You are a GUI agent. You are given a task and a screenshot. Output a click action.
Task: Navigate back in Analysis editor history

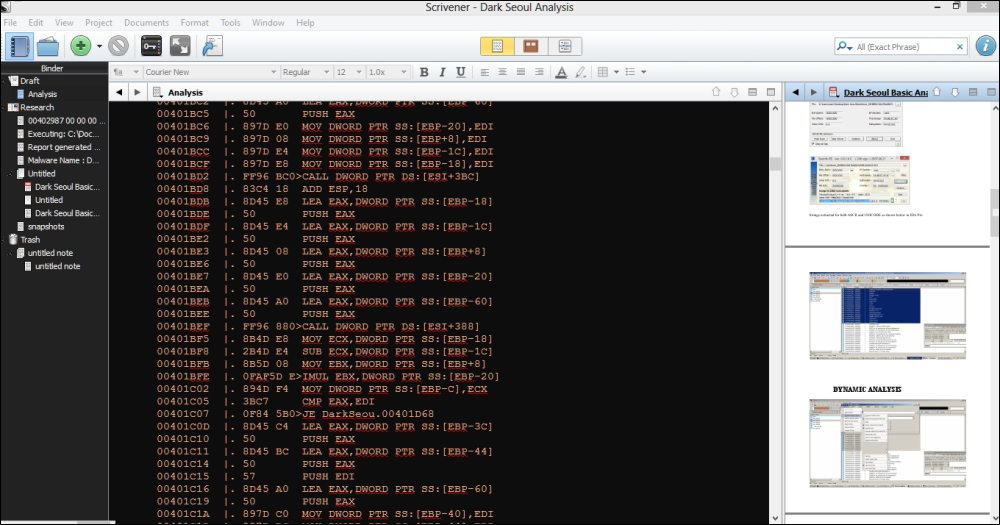(120, 93)
